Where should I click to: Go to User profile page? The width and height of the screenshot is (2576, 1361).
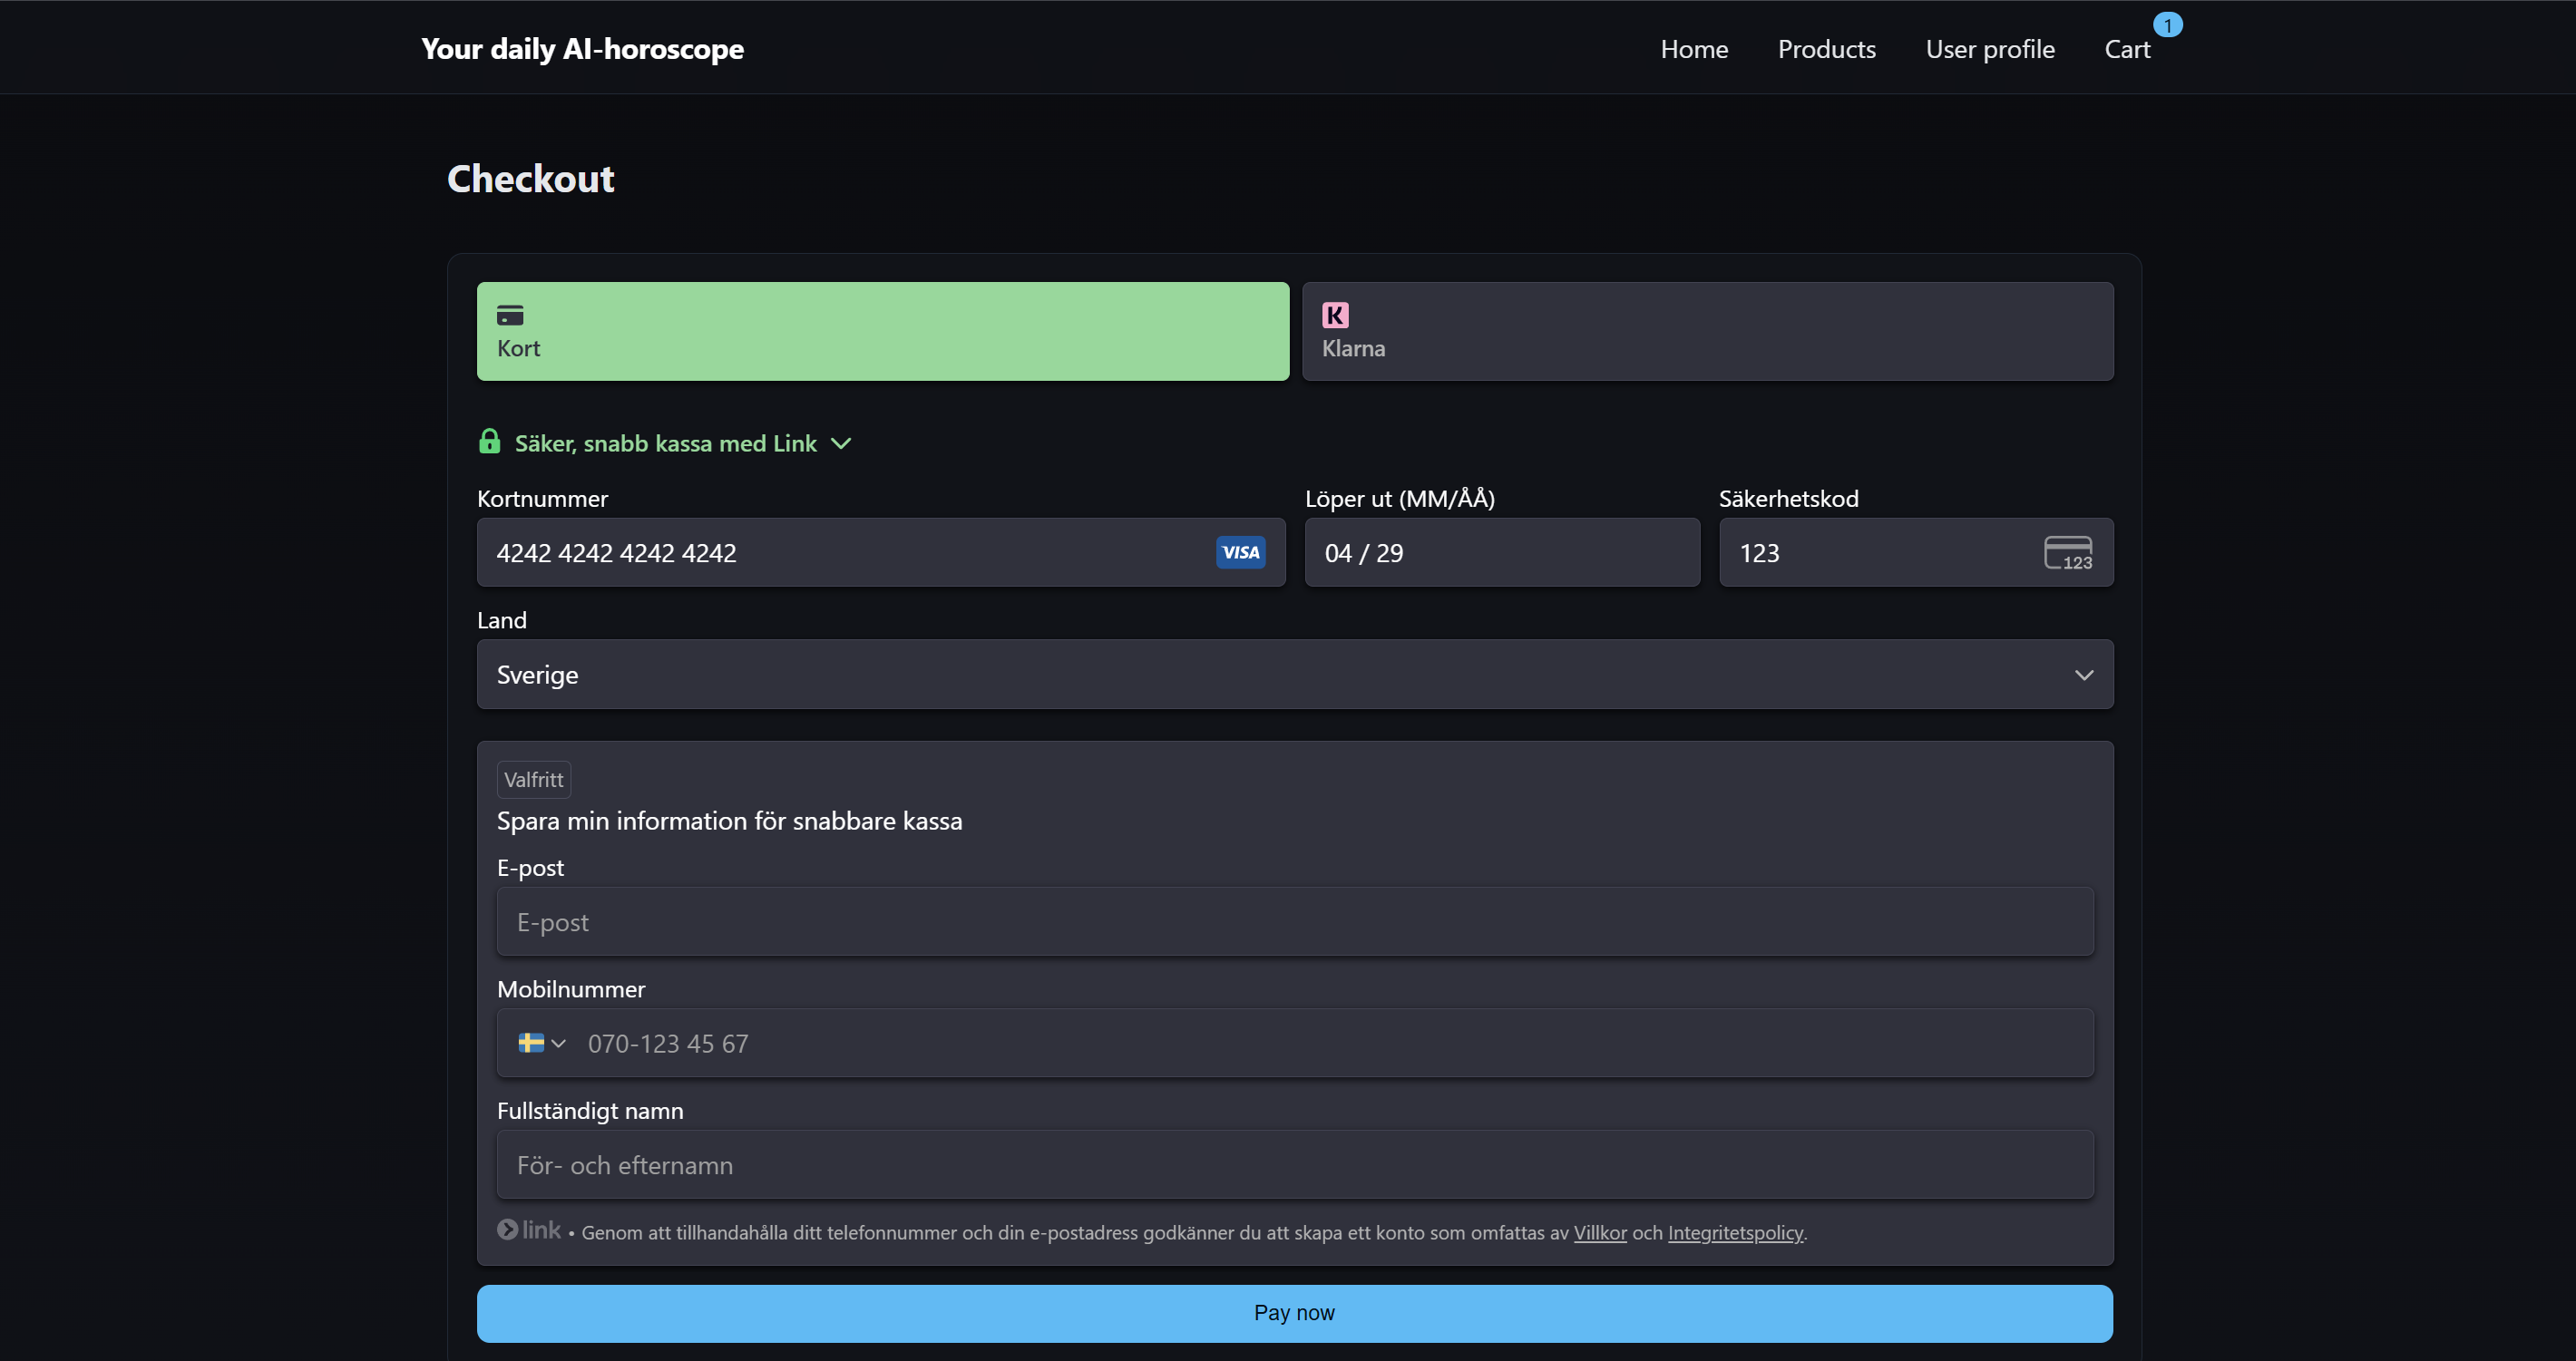tap(1989, 49)
